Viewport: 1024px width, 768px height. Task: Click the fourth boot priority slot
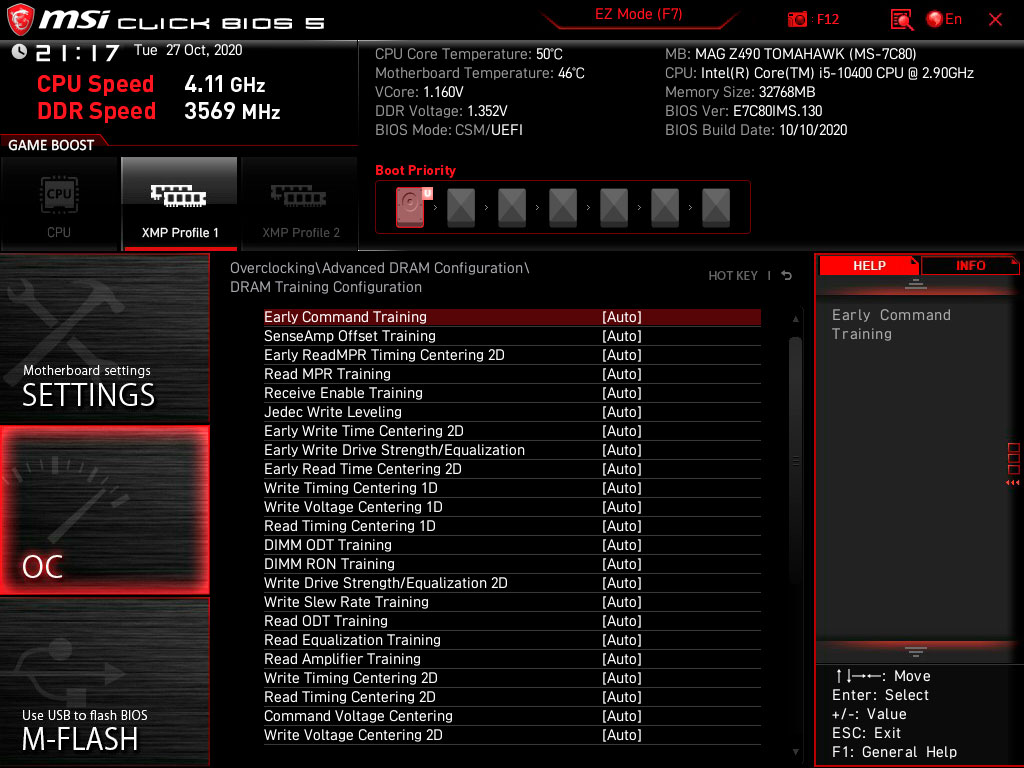click(x=563, y=208)
